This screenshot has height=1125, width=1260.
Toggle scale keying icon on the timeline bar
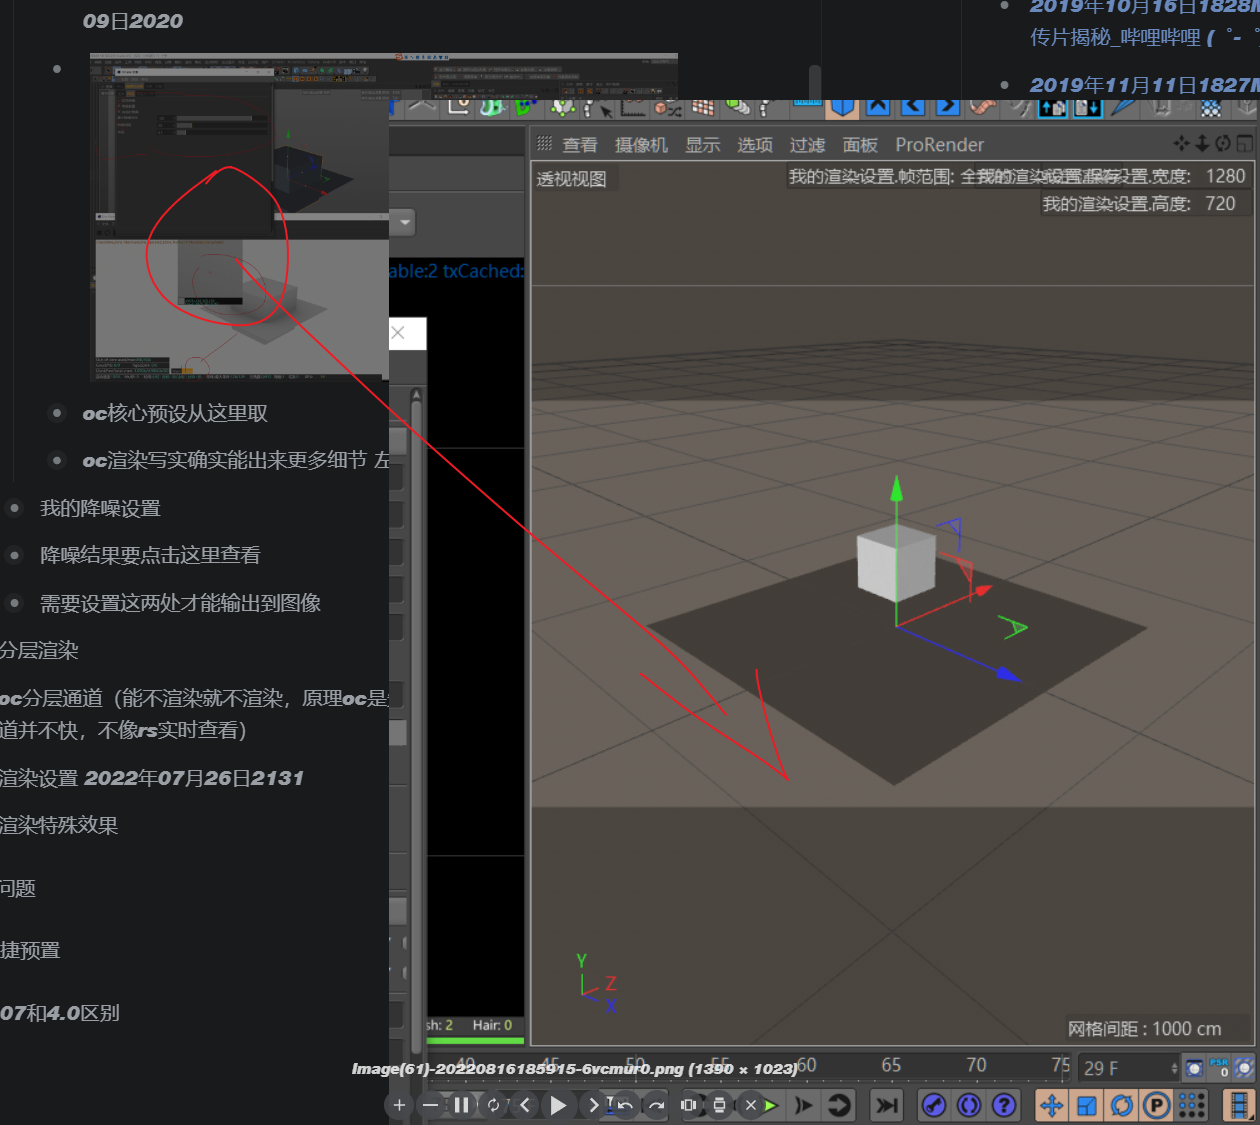(1087, 1105)
